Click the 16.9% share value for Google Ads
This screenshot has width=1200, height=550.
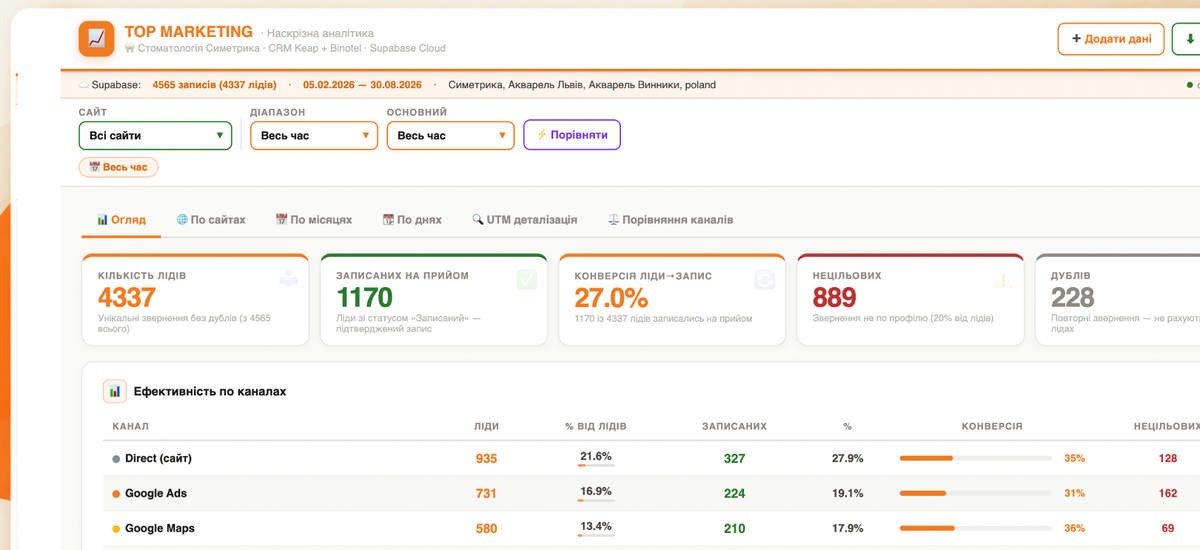(596, 491)
